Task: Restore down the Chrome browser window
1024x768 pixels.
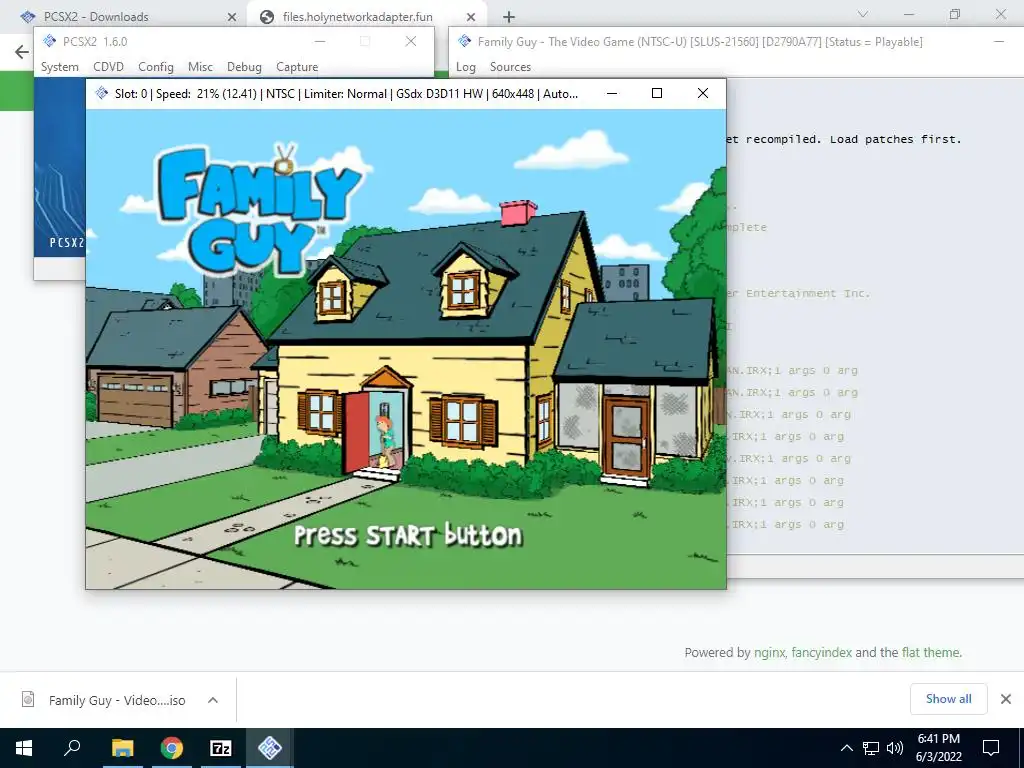Action: tap(955, 14)
